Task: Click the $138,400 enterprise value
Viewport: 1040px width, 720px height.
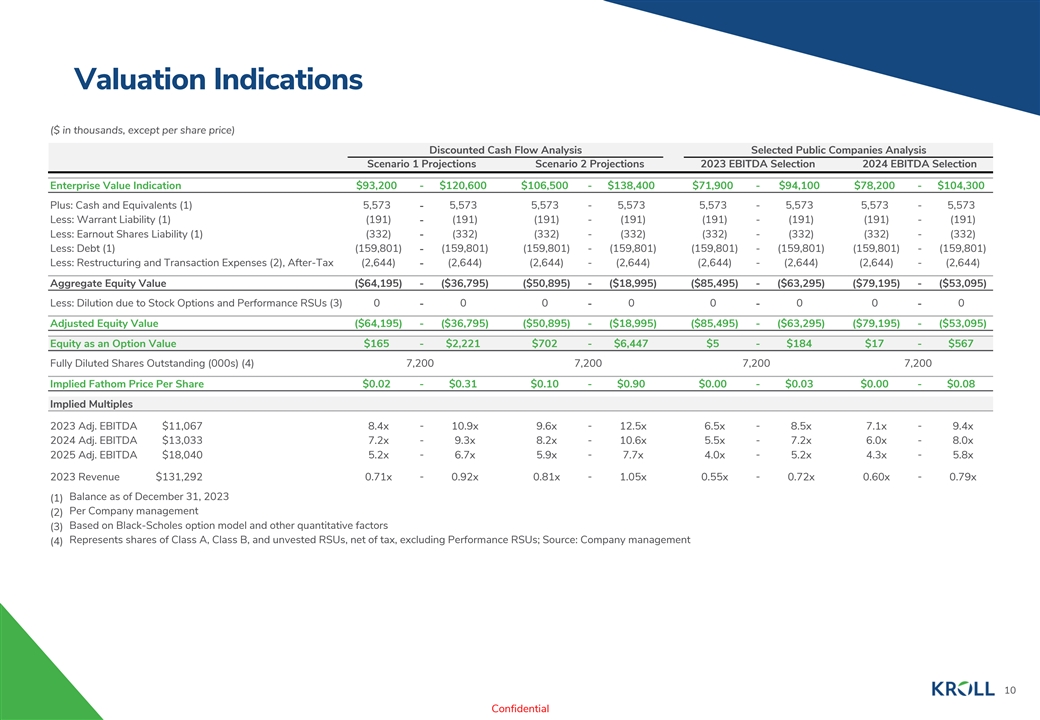Action: [x=631, y=186]
